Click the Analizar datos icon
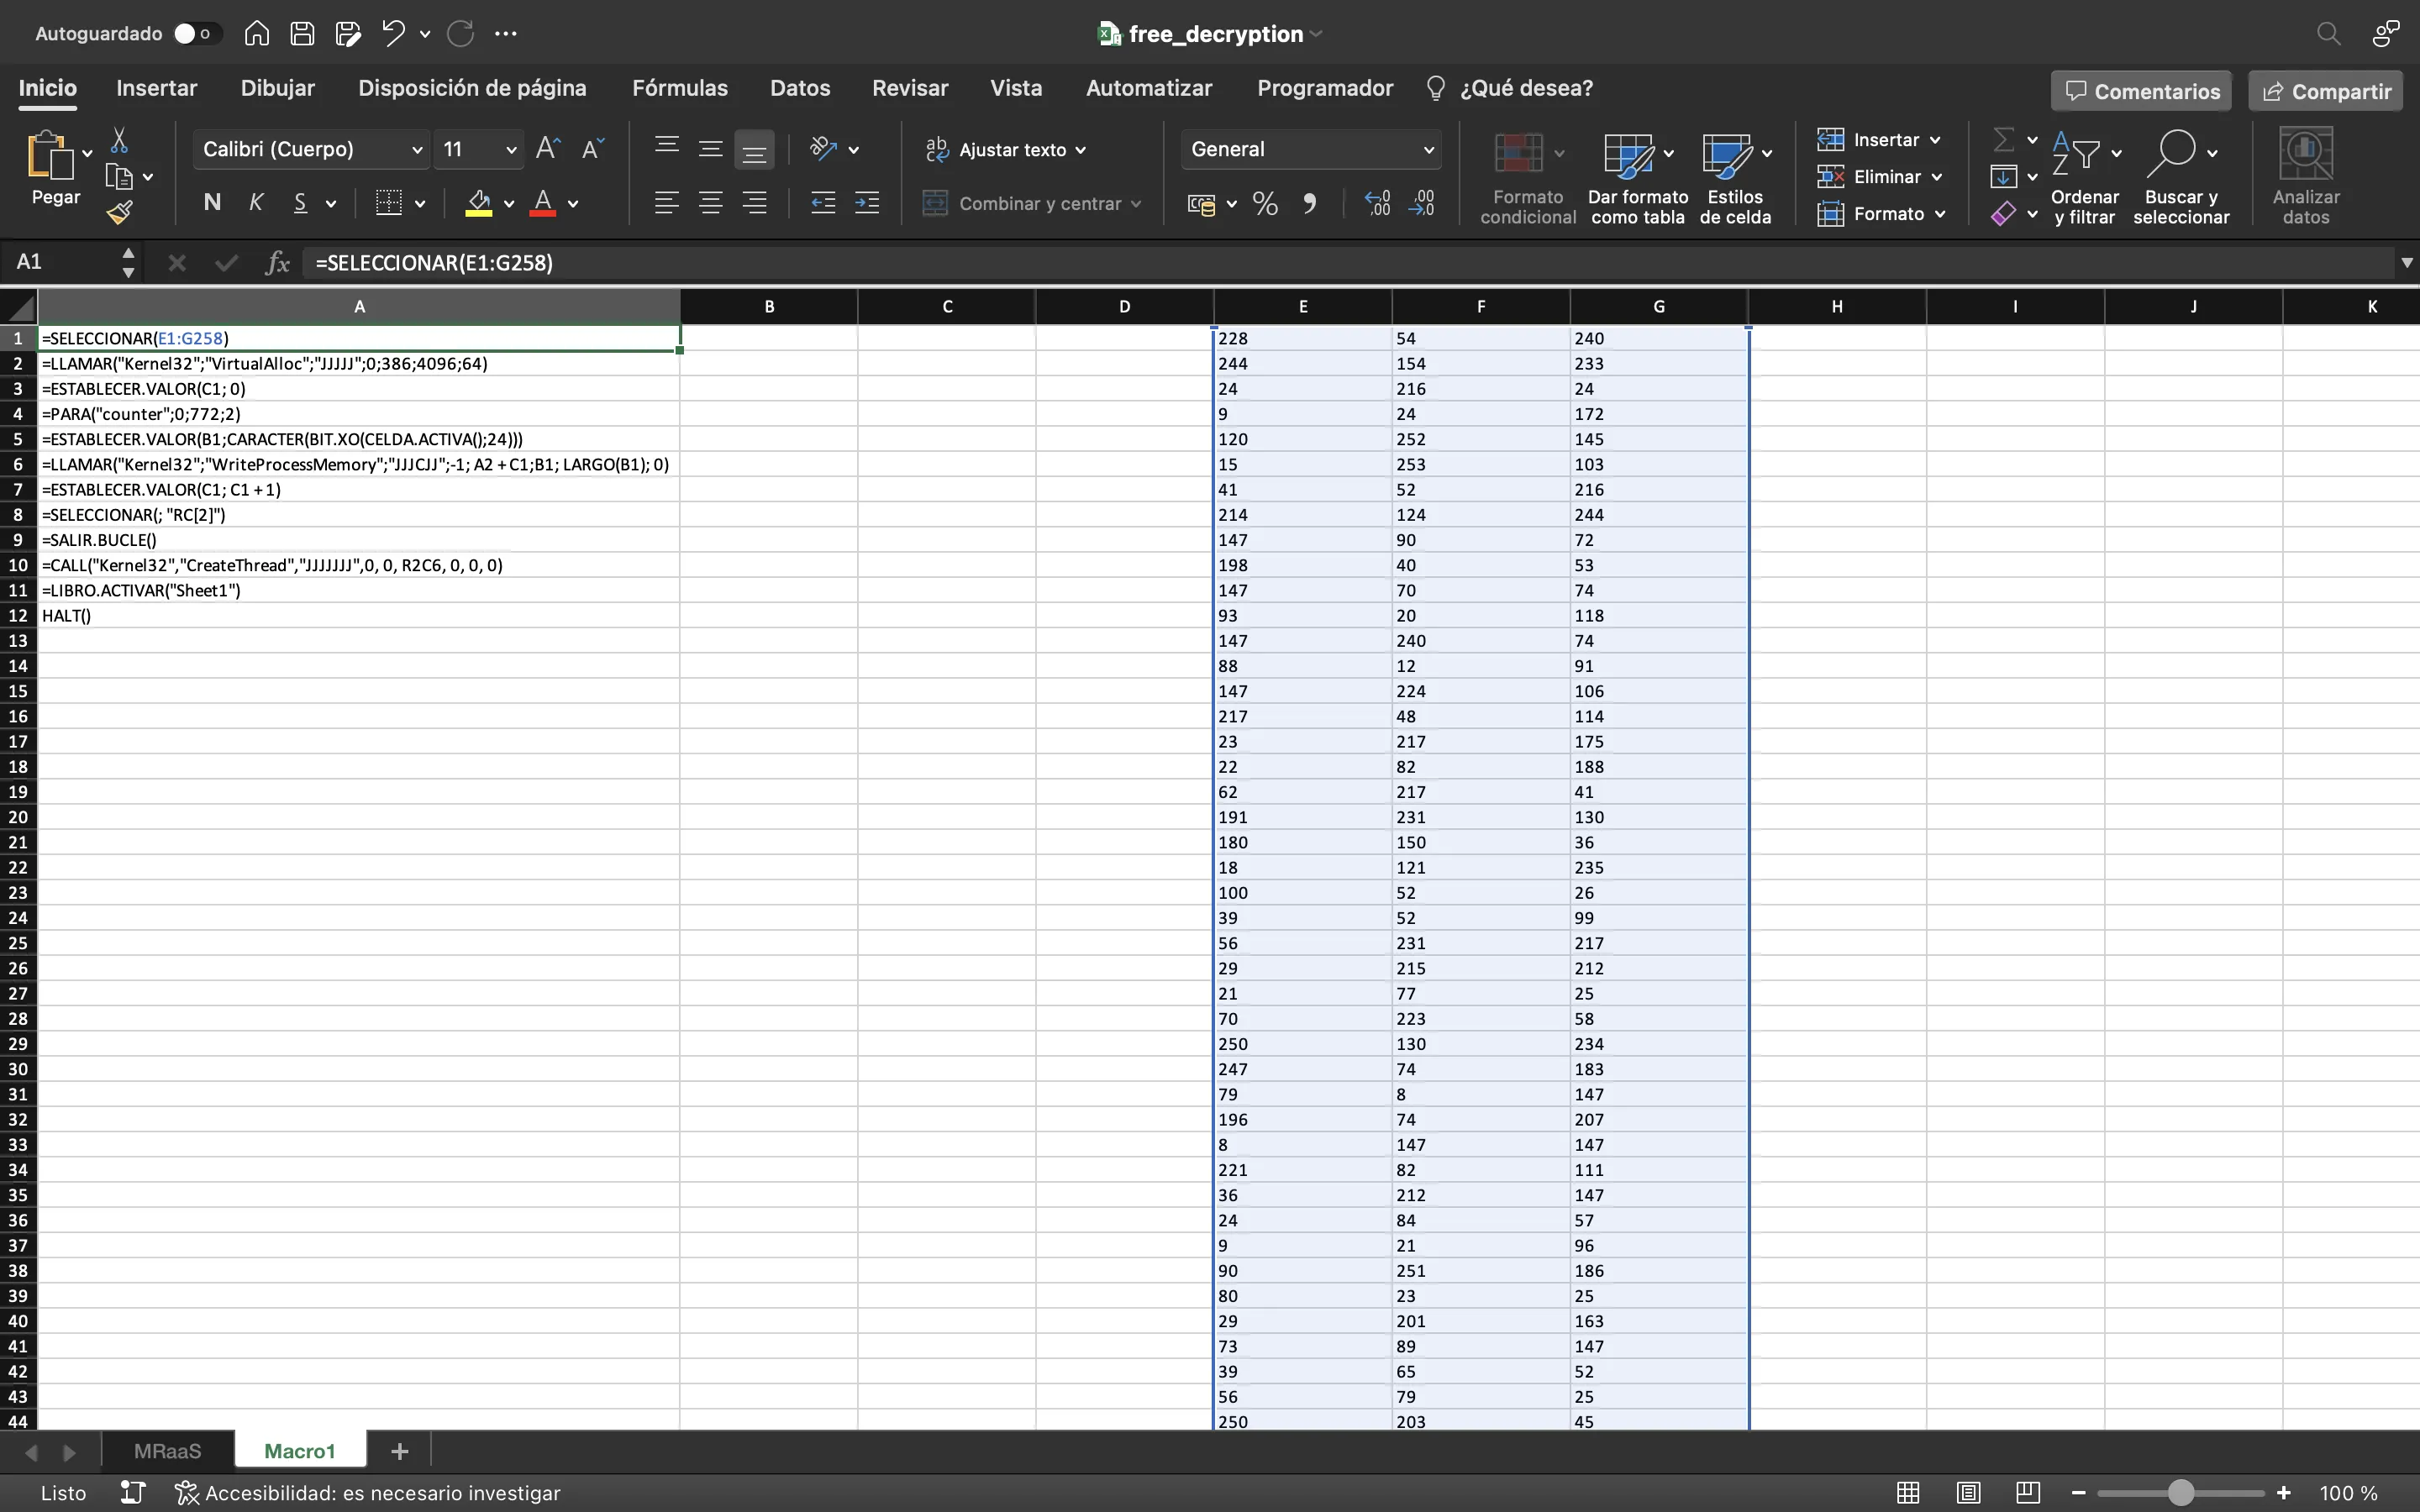2420x1512 pixels. point(2305,176)
